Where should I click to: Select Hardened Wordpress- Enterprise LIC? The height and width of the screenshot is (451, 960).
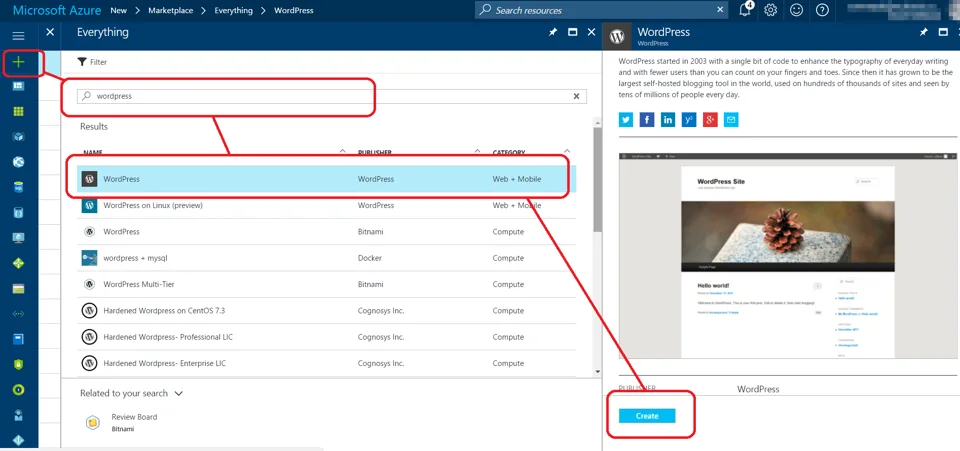point(326,363)
